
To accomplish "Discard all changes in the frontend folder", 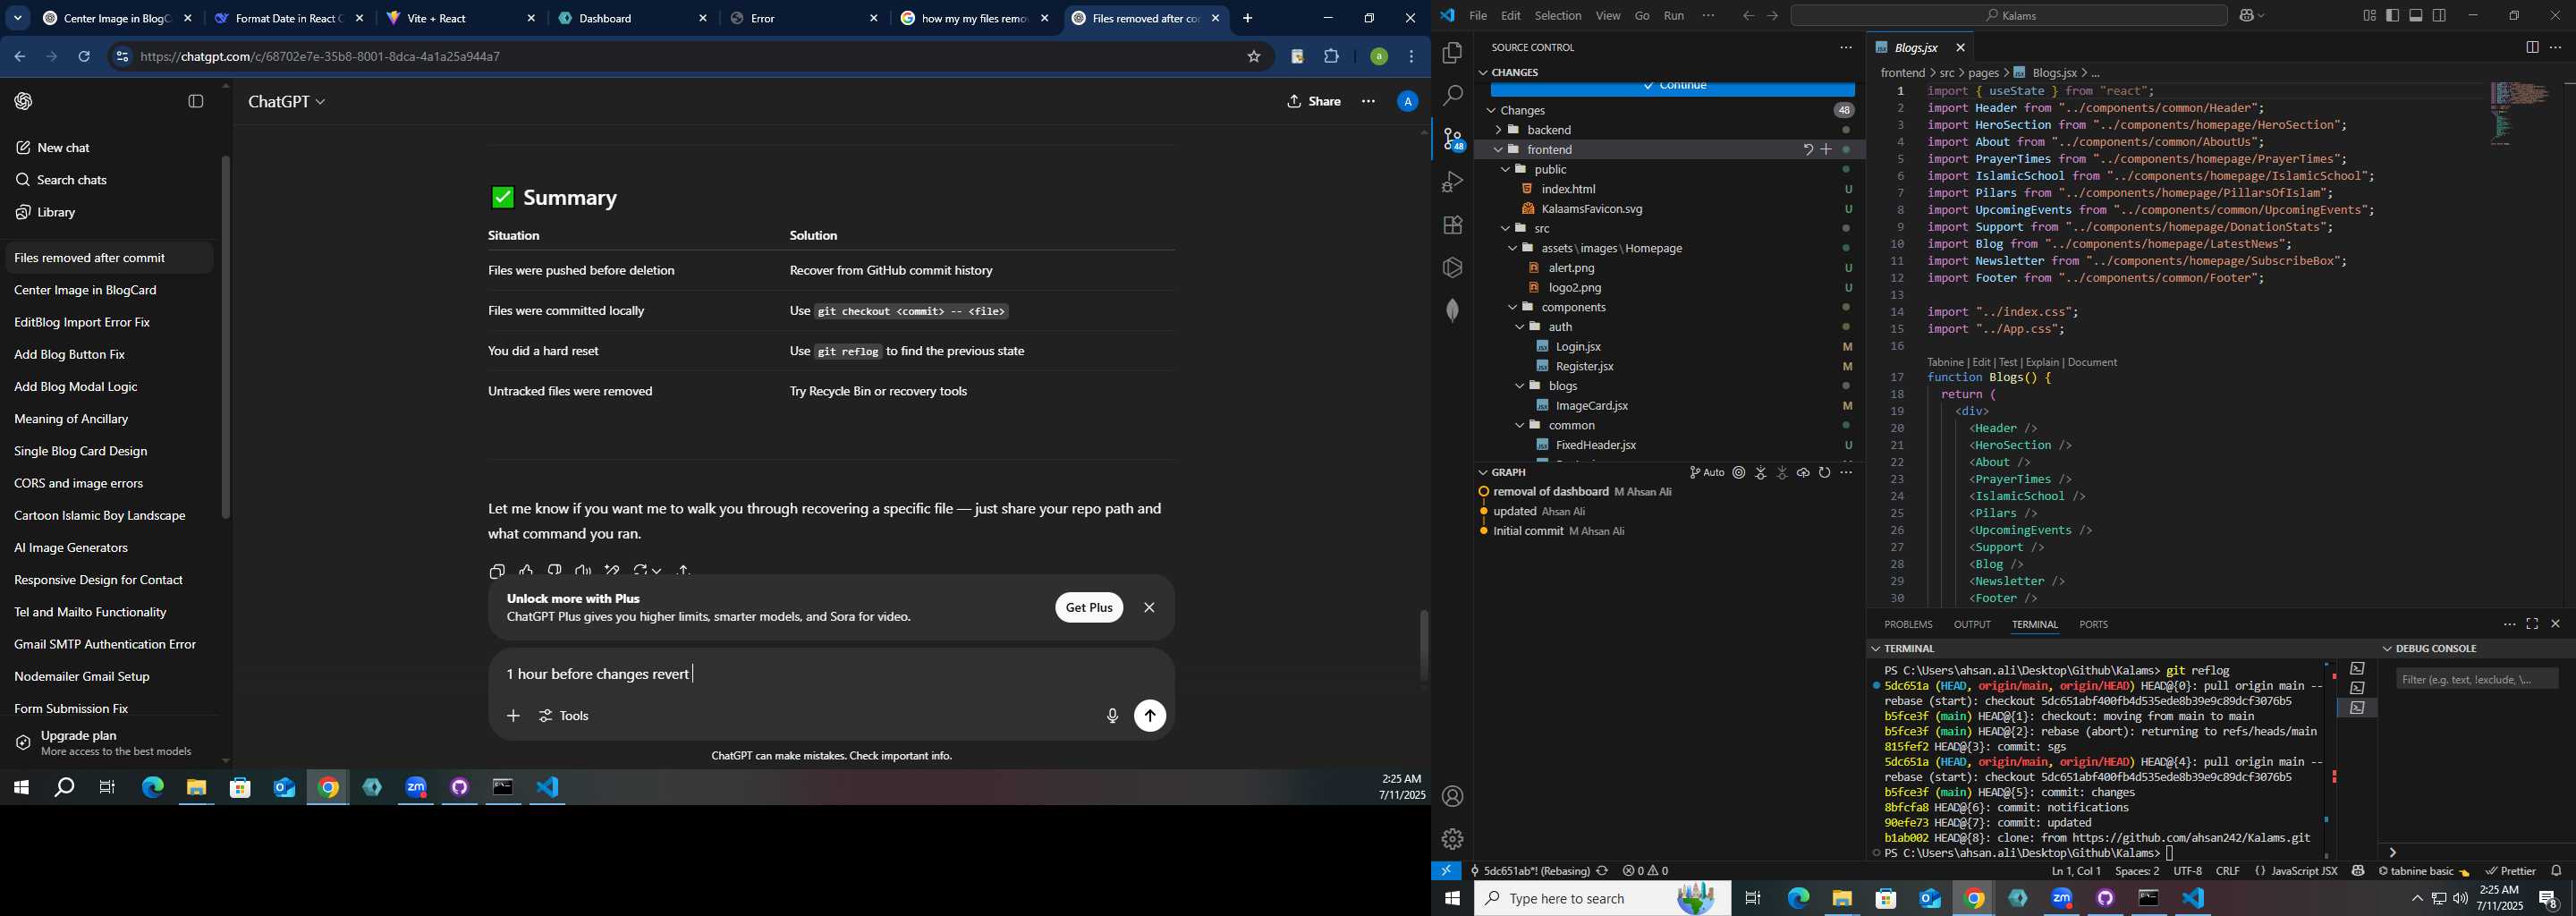I will [1807, 150].
